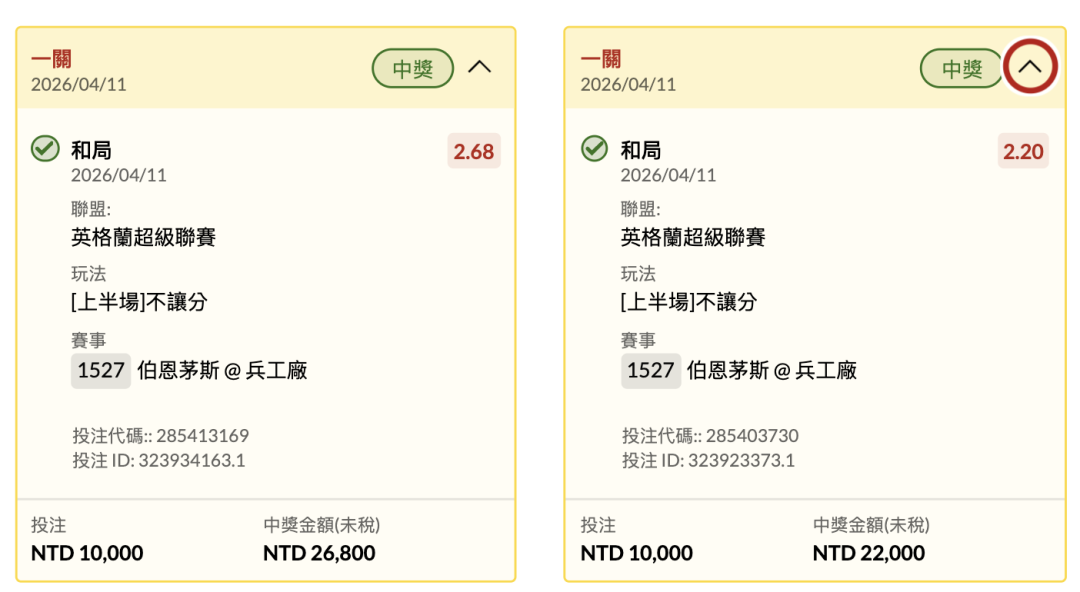1080x592 pixels.
Task: Click the 一關 title above the 2.20 odds
Action: pos(601,59)
